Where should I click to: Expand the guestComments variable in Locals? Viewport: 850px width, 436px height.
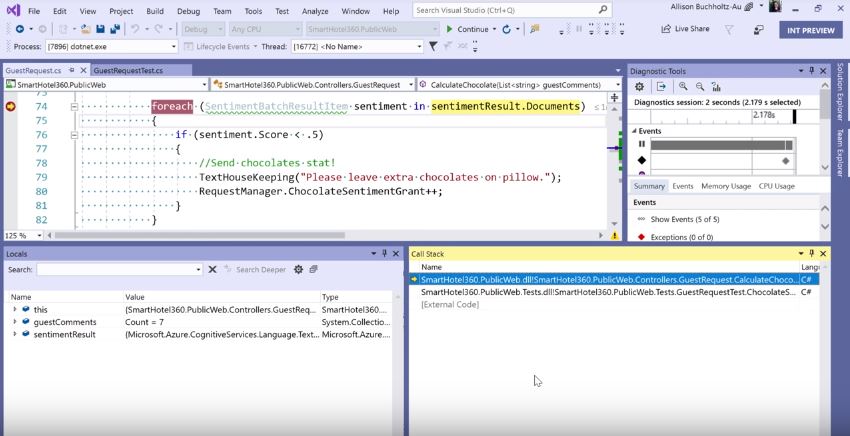15,322
